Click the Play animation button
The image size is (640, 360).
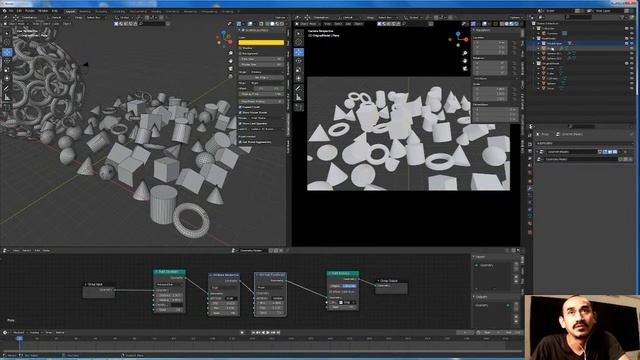pos(268,333)
